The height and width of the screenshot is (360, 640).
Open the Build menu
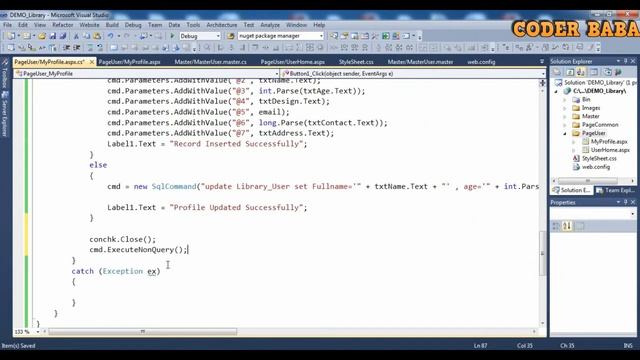(x=112, y=25)
